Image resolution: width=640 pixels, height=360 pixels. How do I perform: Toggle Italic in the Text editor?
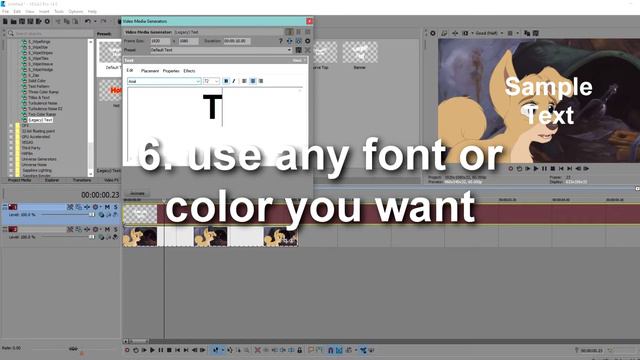tap(234, 81)
